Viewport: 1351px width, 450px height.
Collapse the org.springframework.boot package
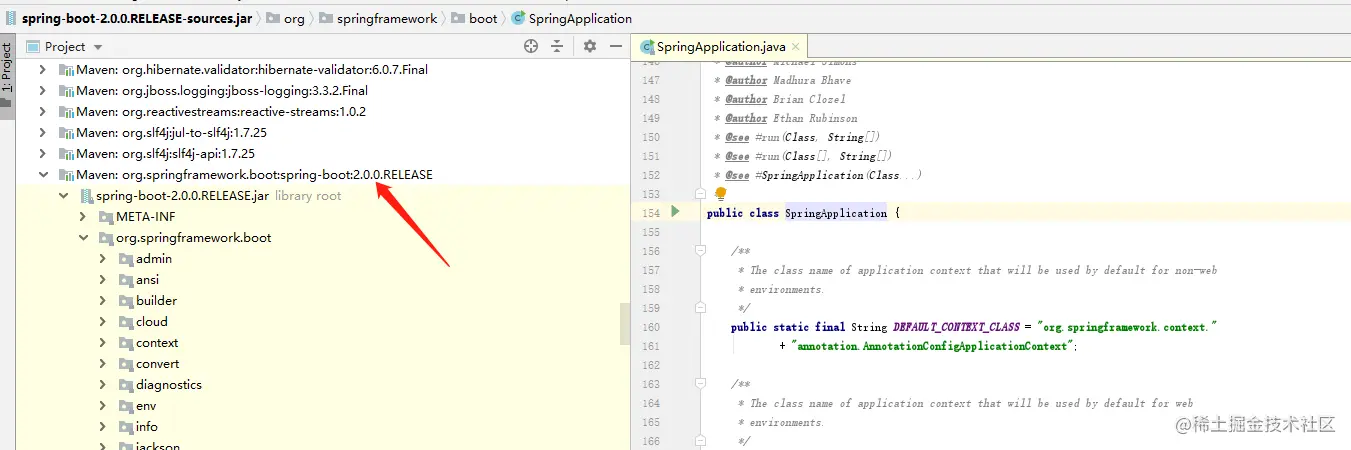84,238
